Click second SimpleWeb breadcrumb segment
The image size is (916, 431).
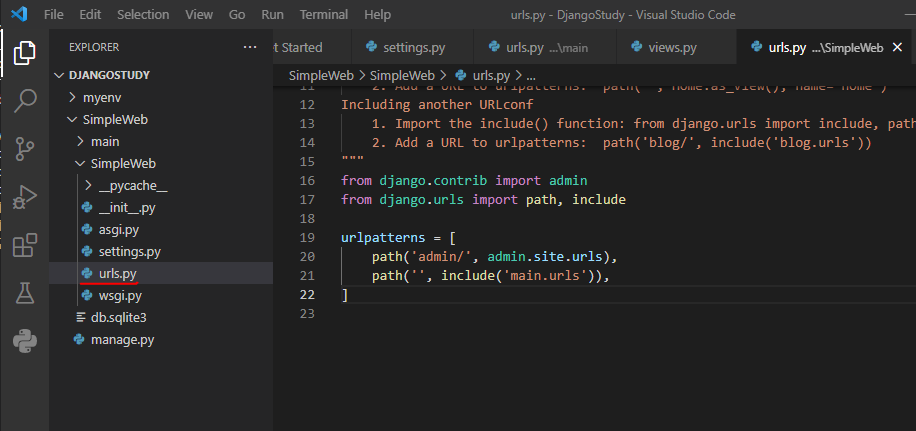tap(402, 75)
